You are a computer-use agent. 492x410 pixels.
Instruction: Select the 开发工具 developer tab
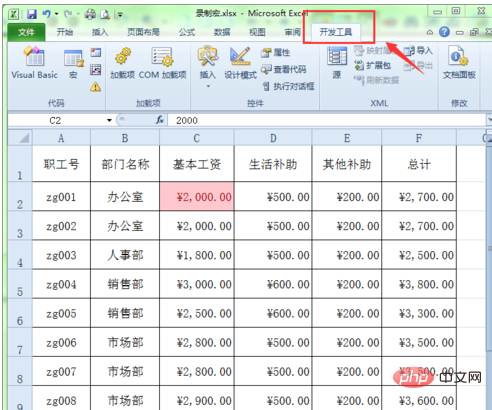336,32
